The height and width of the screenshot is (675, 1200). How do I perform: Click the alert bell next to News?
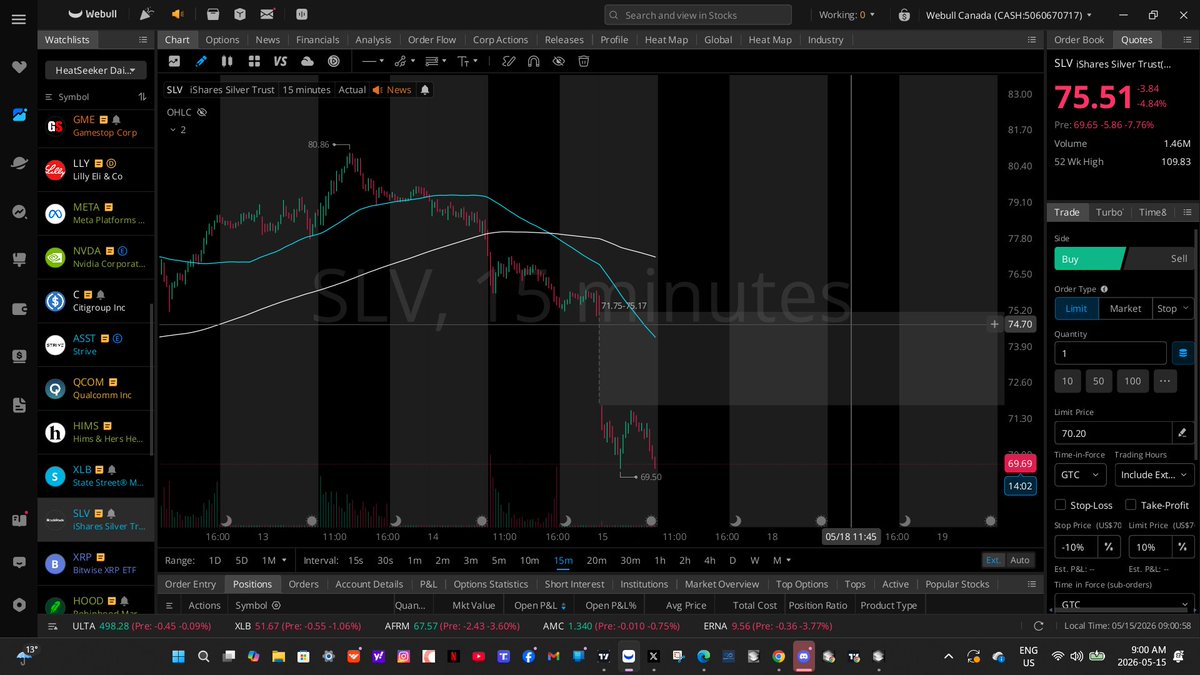coord(425,90)
